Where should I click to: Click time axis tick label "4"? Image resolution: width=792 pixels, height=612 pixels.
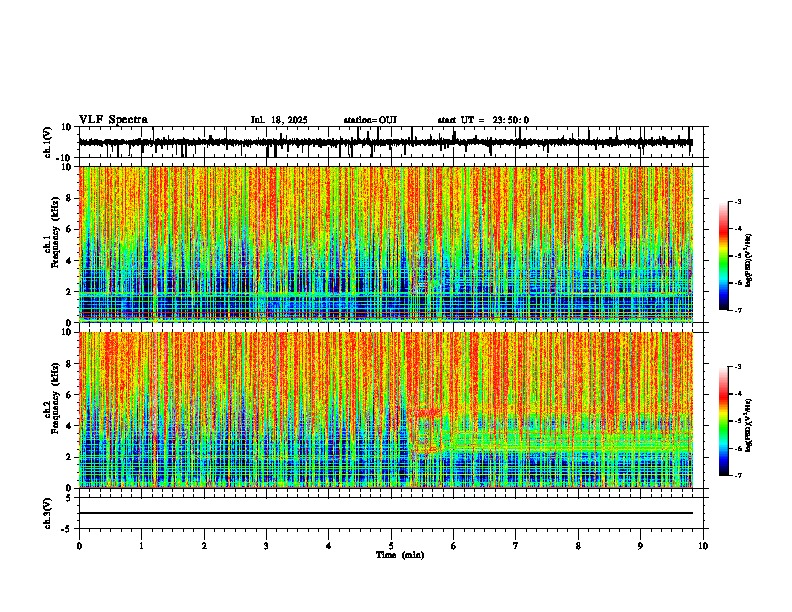tap(329, 546)
